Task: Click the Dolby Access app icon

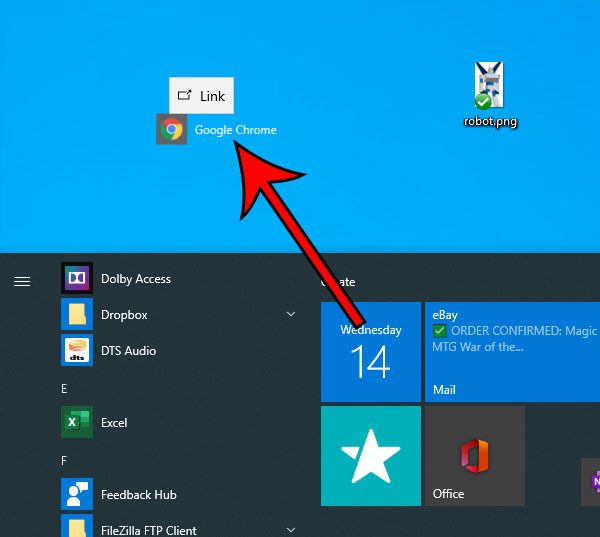Action: point(77,278)
